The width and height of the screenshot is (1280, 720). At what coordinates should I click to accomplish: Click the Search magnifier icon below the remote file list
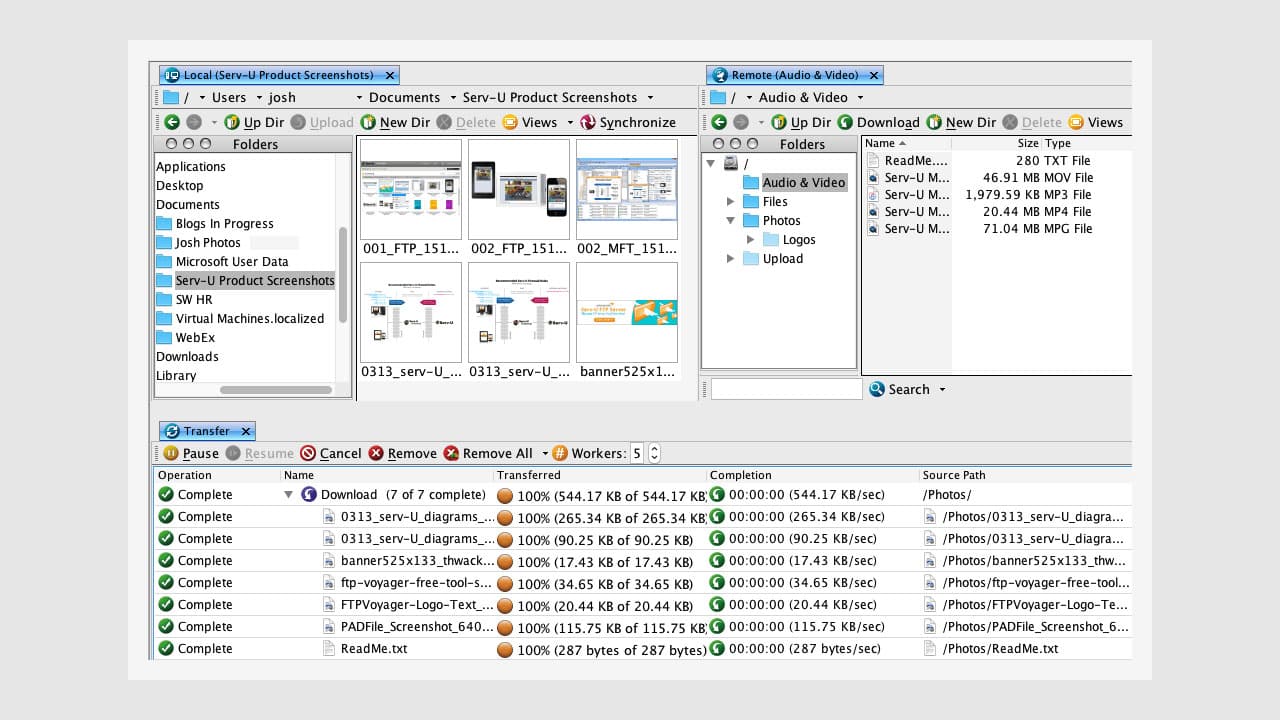pos(877,389)
